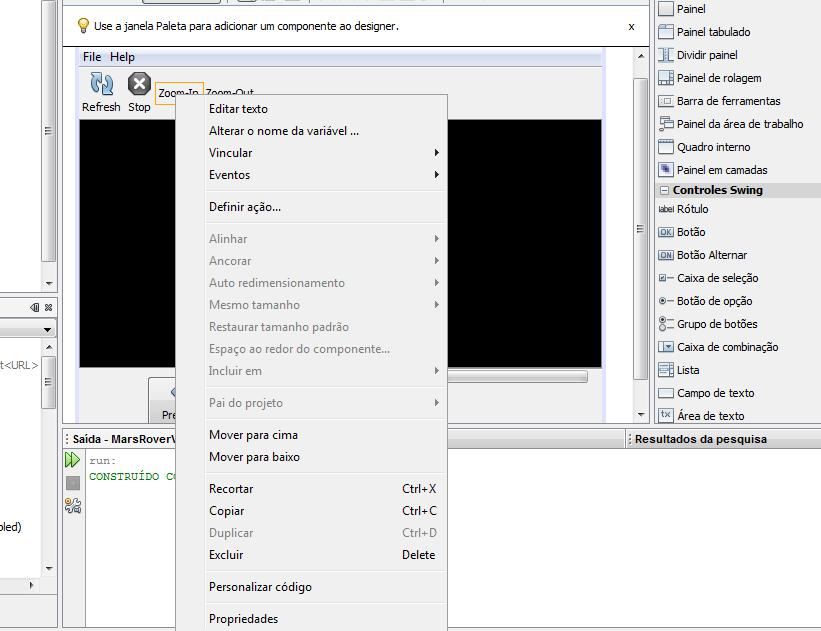
Task: Select Painel palette icon
Action: click(665, 9)
